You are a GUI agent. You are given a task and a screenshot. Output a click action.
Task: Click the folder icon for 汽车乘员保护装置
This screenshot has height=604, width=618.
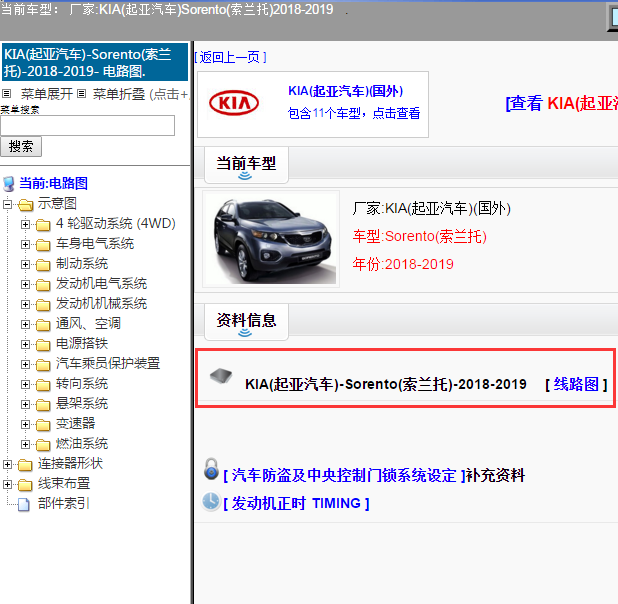coord(43,365)
